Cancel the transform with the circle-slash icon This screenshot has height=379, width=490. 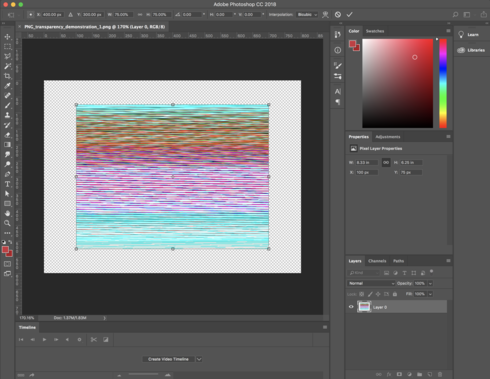pos(338,15)
